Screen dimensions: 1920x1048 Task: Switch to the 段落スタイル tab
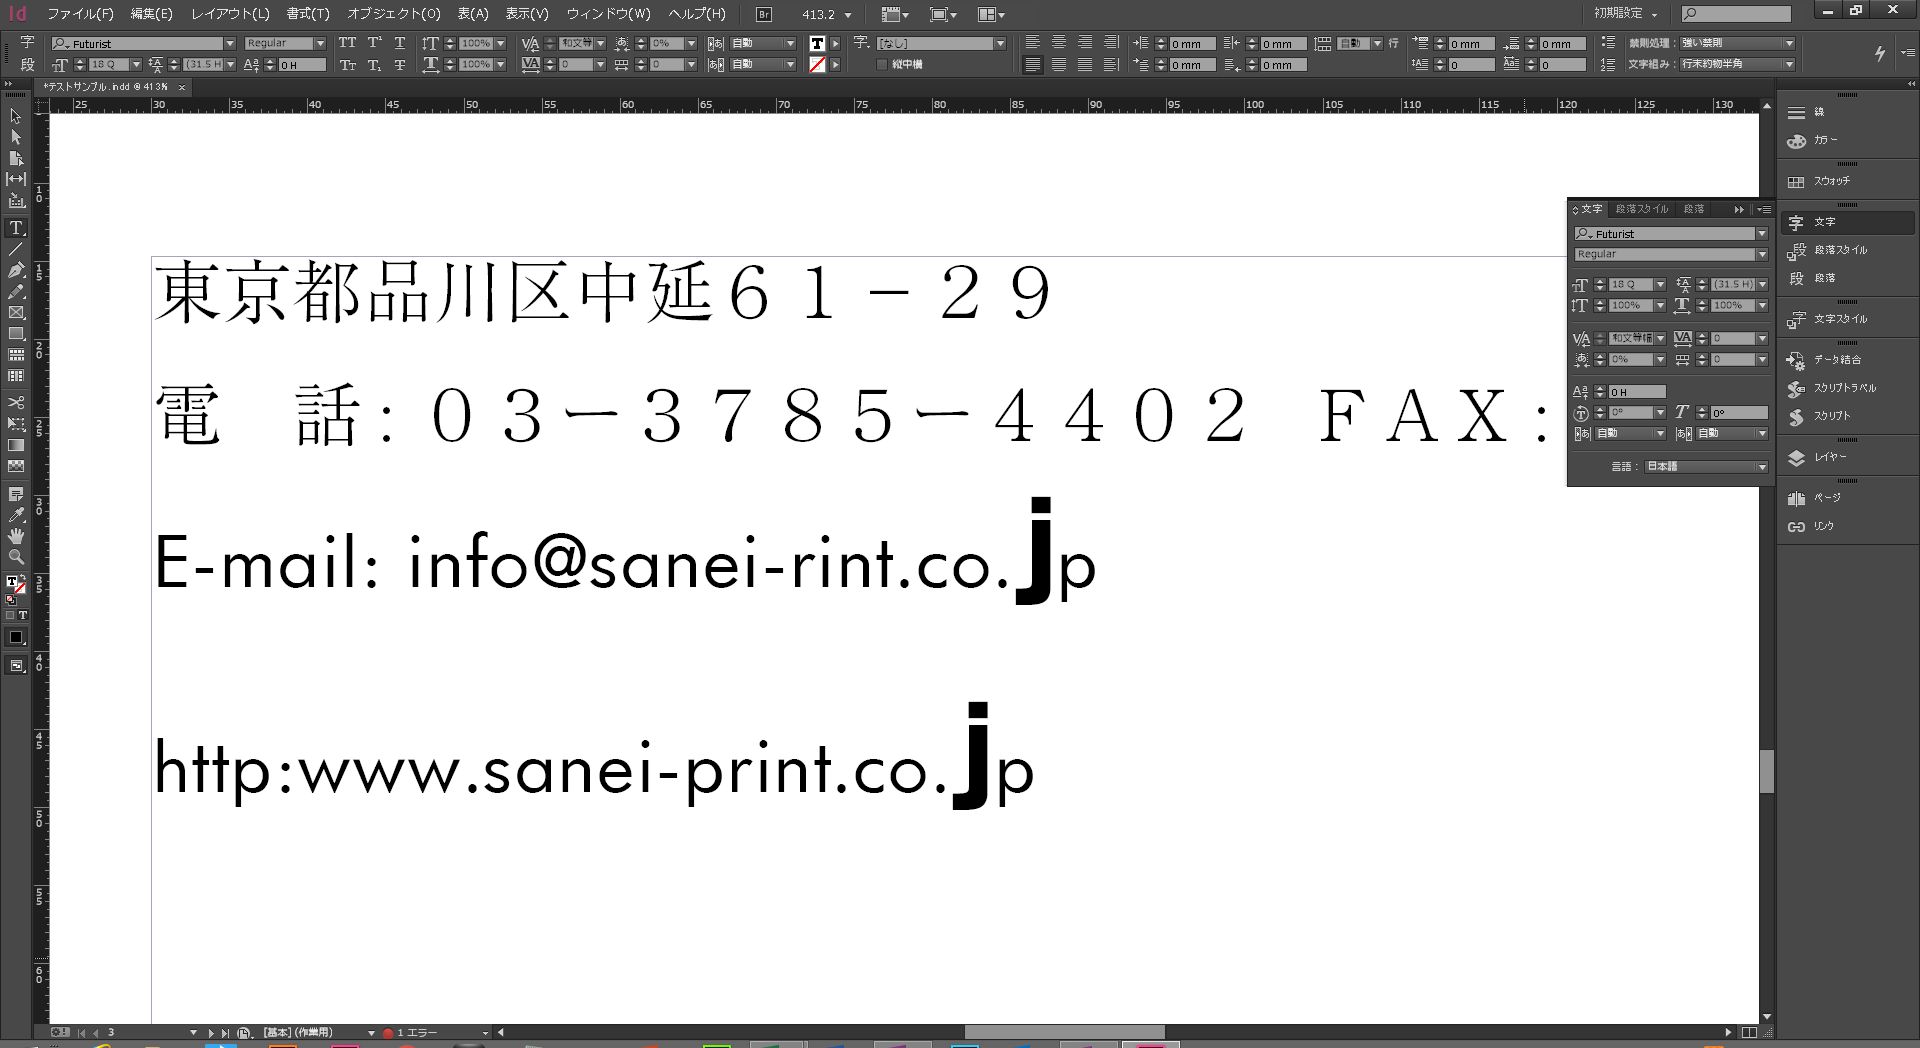click(1642, 209)
